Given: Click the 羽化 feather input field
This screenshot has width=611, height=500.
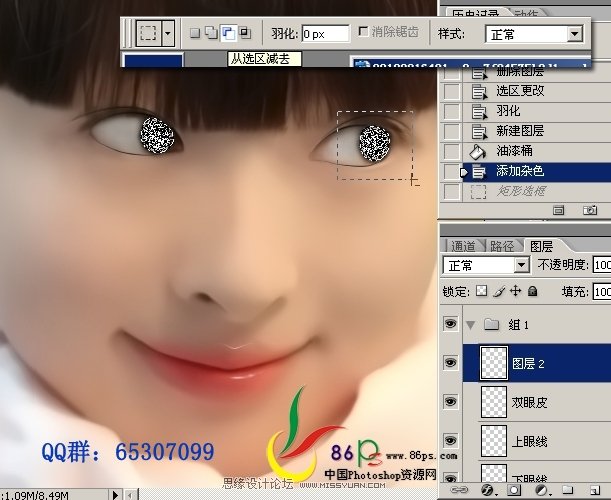Looking at the screenshot, I should point(325,34).
